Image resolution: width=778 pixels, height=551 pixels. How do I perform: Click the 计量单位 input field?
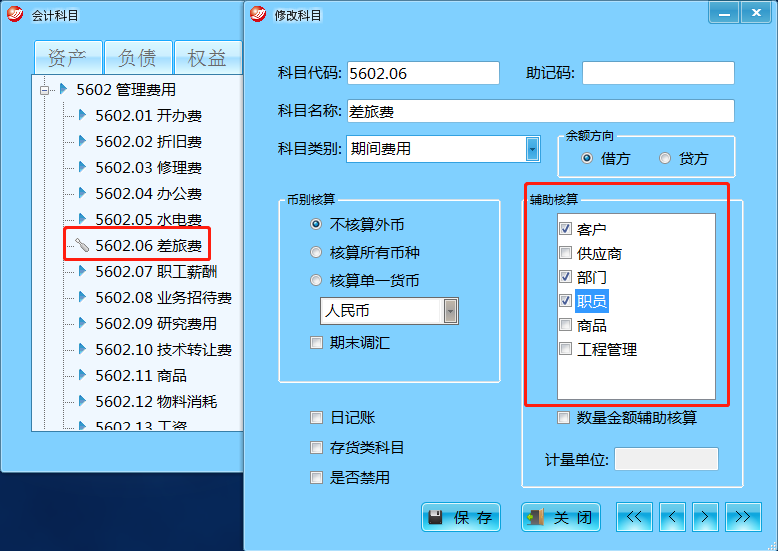pos(666,459)
